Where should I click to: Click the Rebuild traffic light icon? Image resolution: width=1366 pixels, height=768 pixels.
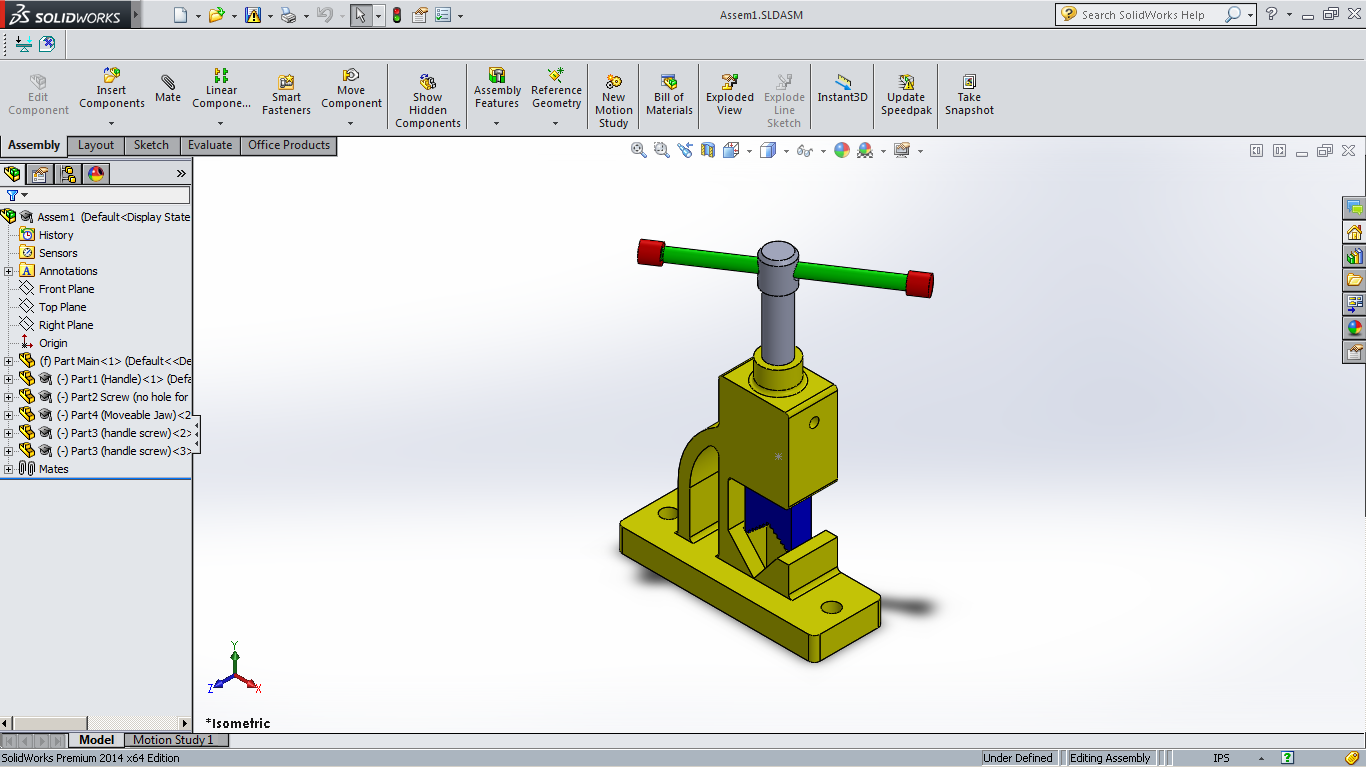[396, 15]
